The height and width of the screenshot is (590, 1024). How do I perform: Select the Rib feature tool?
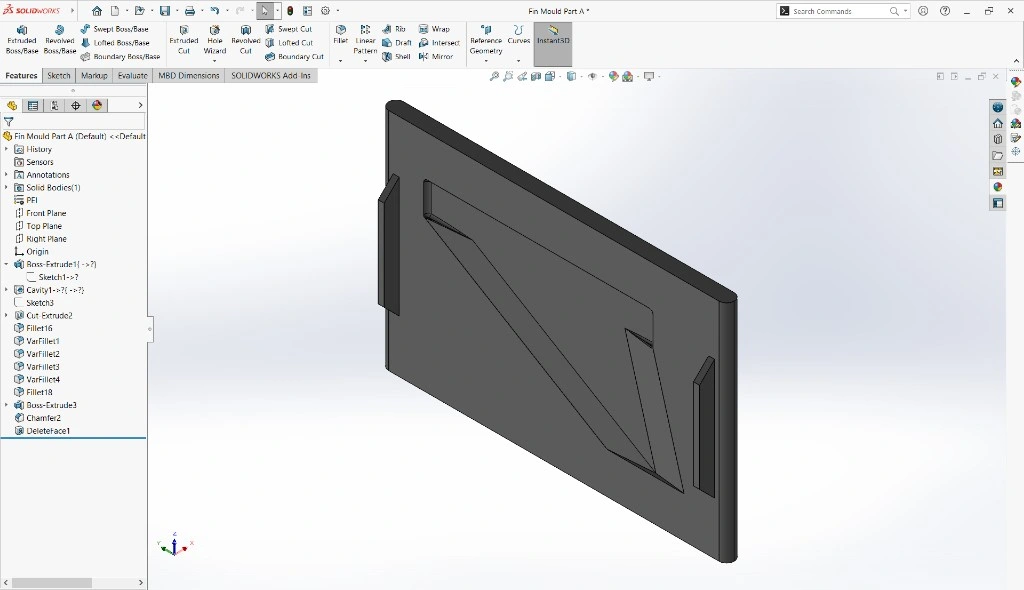point(397,28)
